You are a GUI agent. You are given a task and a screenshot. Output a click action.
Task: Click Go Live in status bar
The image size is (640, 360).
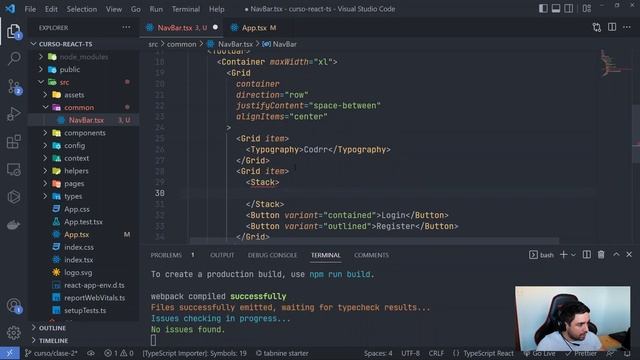click(x=540, y=353)
